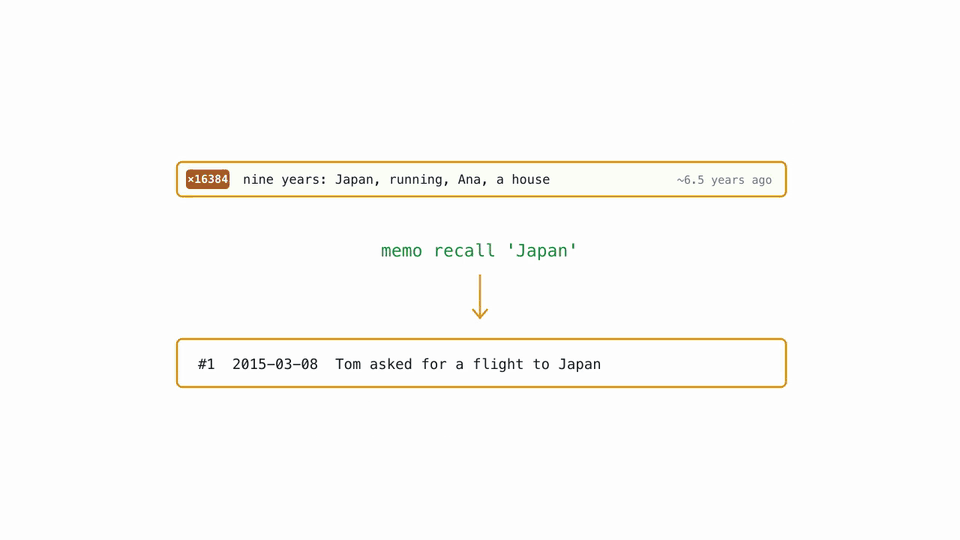Image resolution: width=960 pixels, height=540 pixels.
Task: Click the command text memo recall 'Japan'
Action: coord(479,251)
